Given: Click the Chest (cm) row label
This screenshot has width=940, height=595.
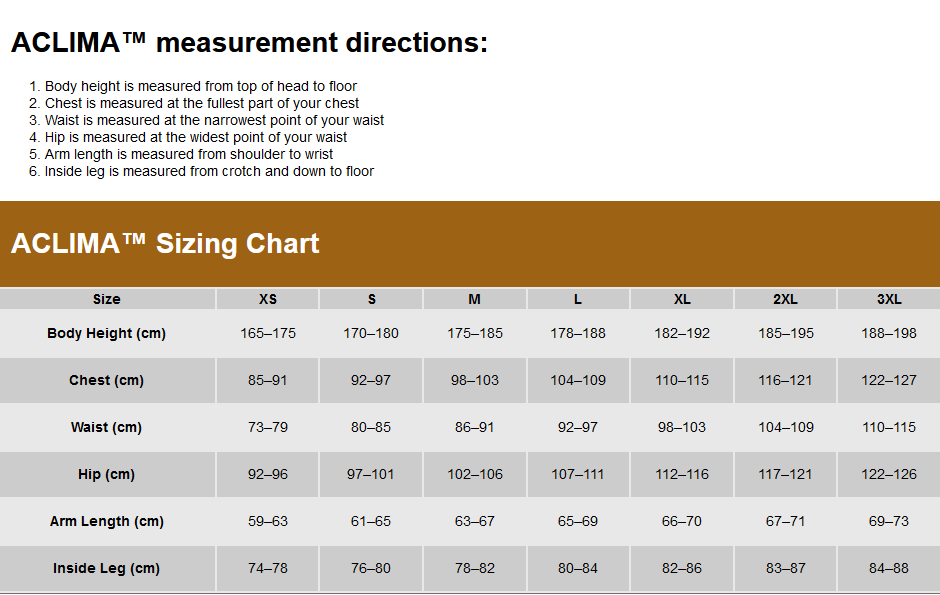Looking at the screenshot, I should [x=107, y=380].
